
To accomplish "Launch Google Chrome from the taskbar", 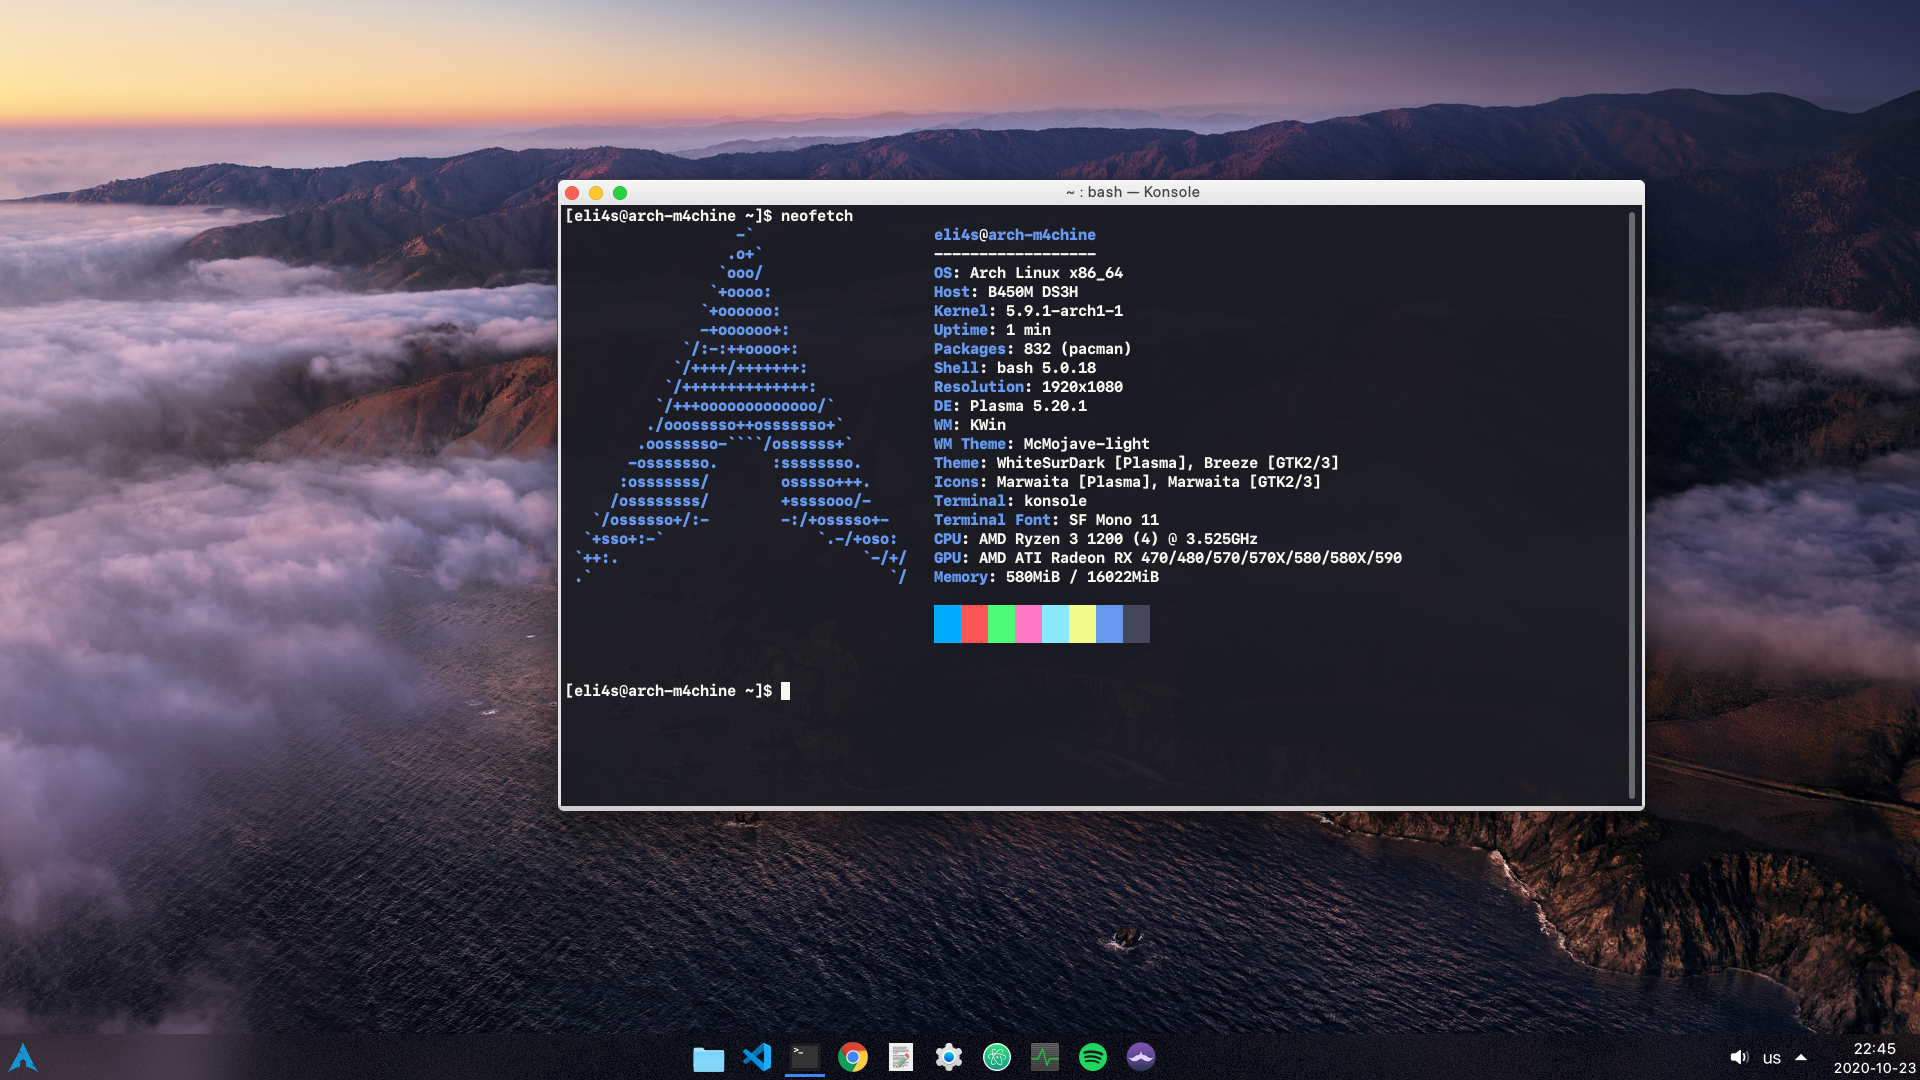I will tap(853, 1057).
